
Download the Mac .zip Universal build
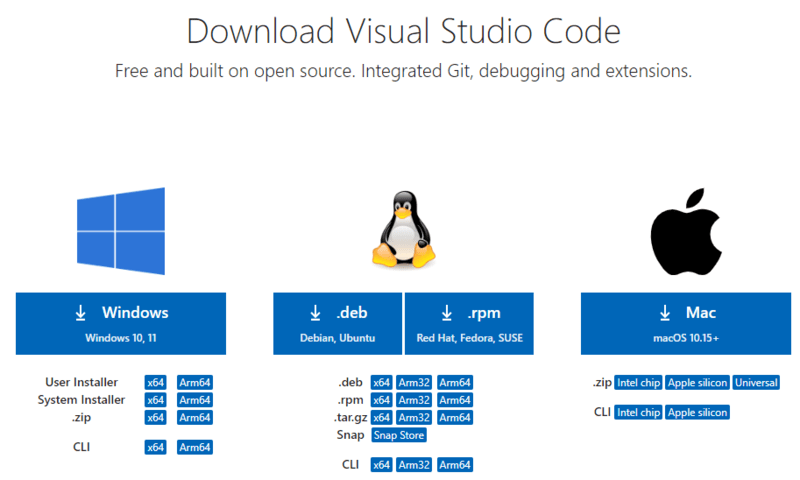pos(756,383)
